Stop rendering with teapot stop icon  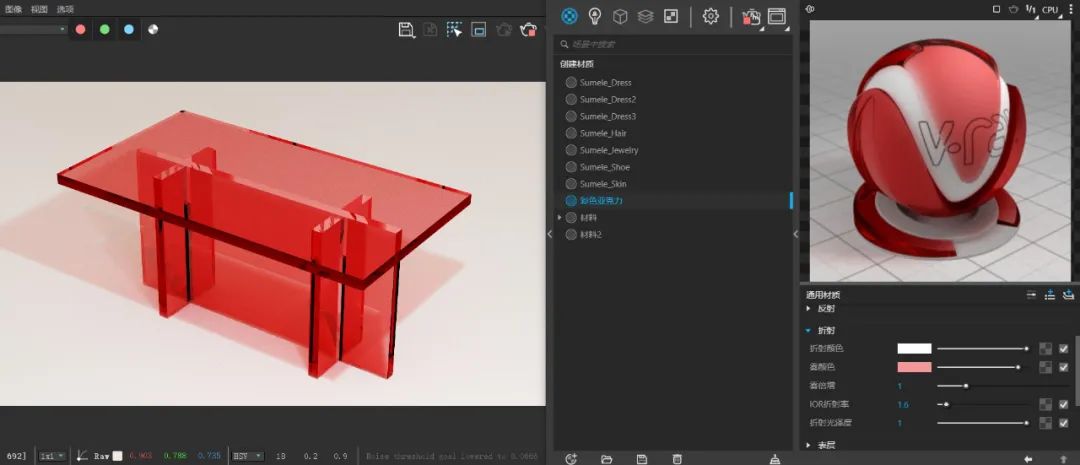coord(528,30)
